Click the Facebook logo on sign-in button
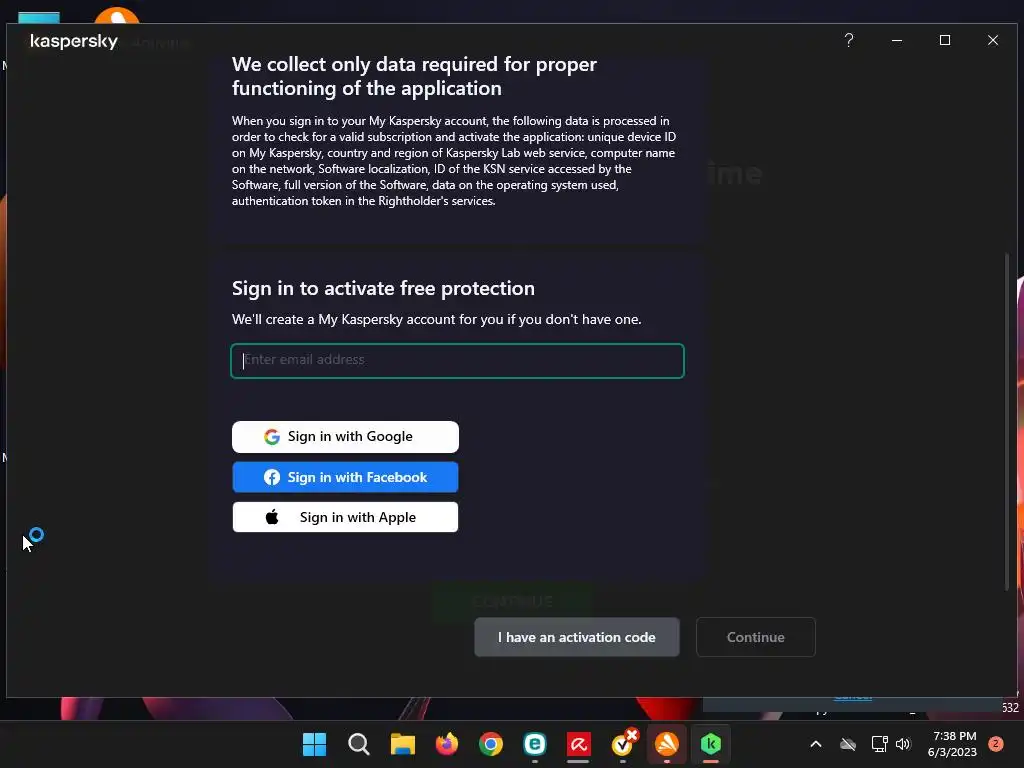 pyautogui.click(x=272, y=477)
